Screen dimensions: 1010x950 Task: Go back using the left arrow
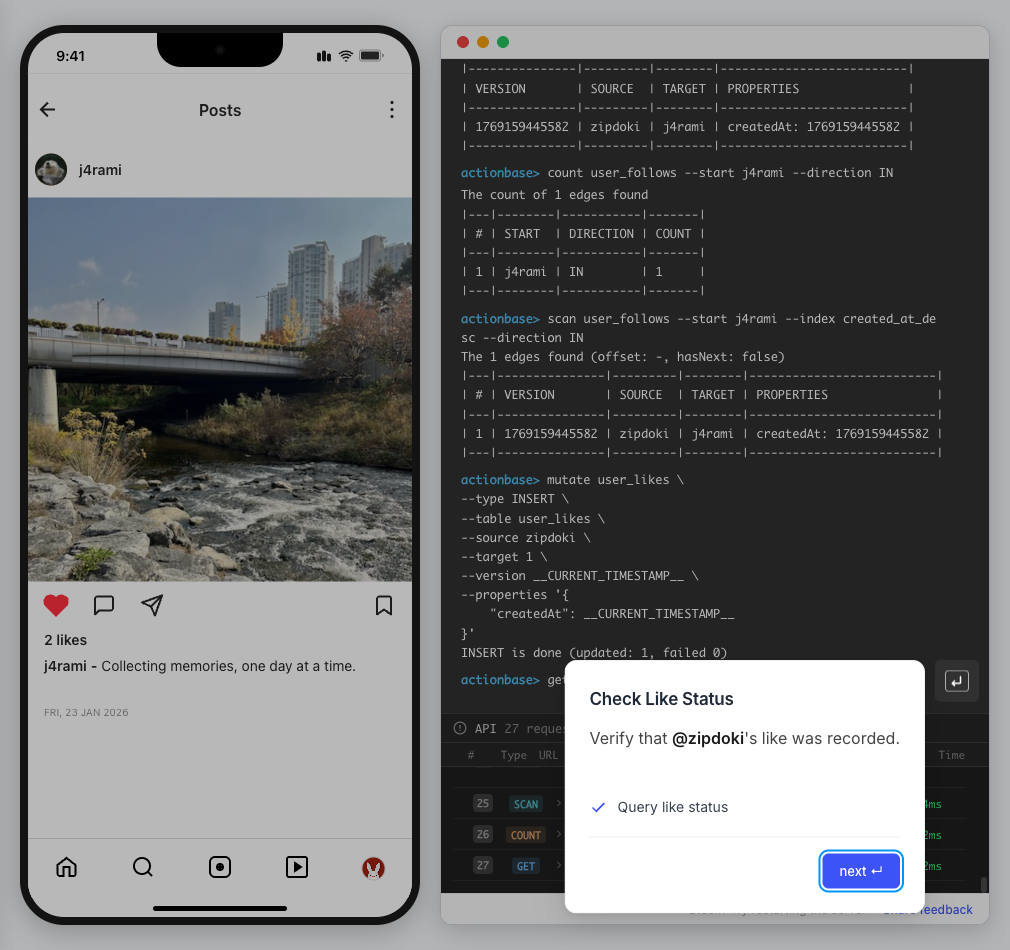pos(47,110)
